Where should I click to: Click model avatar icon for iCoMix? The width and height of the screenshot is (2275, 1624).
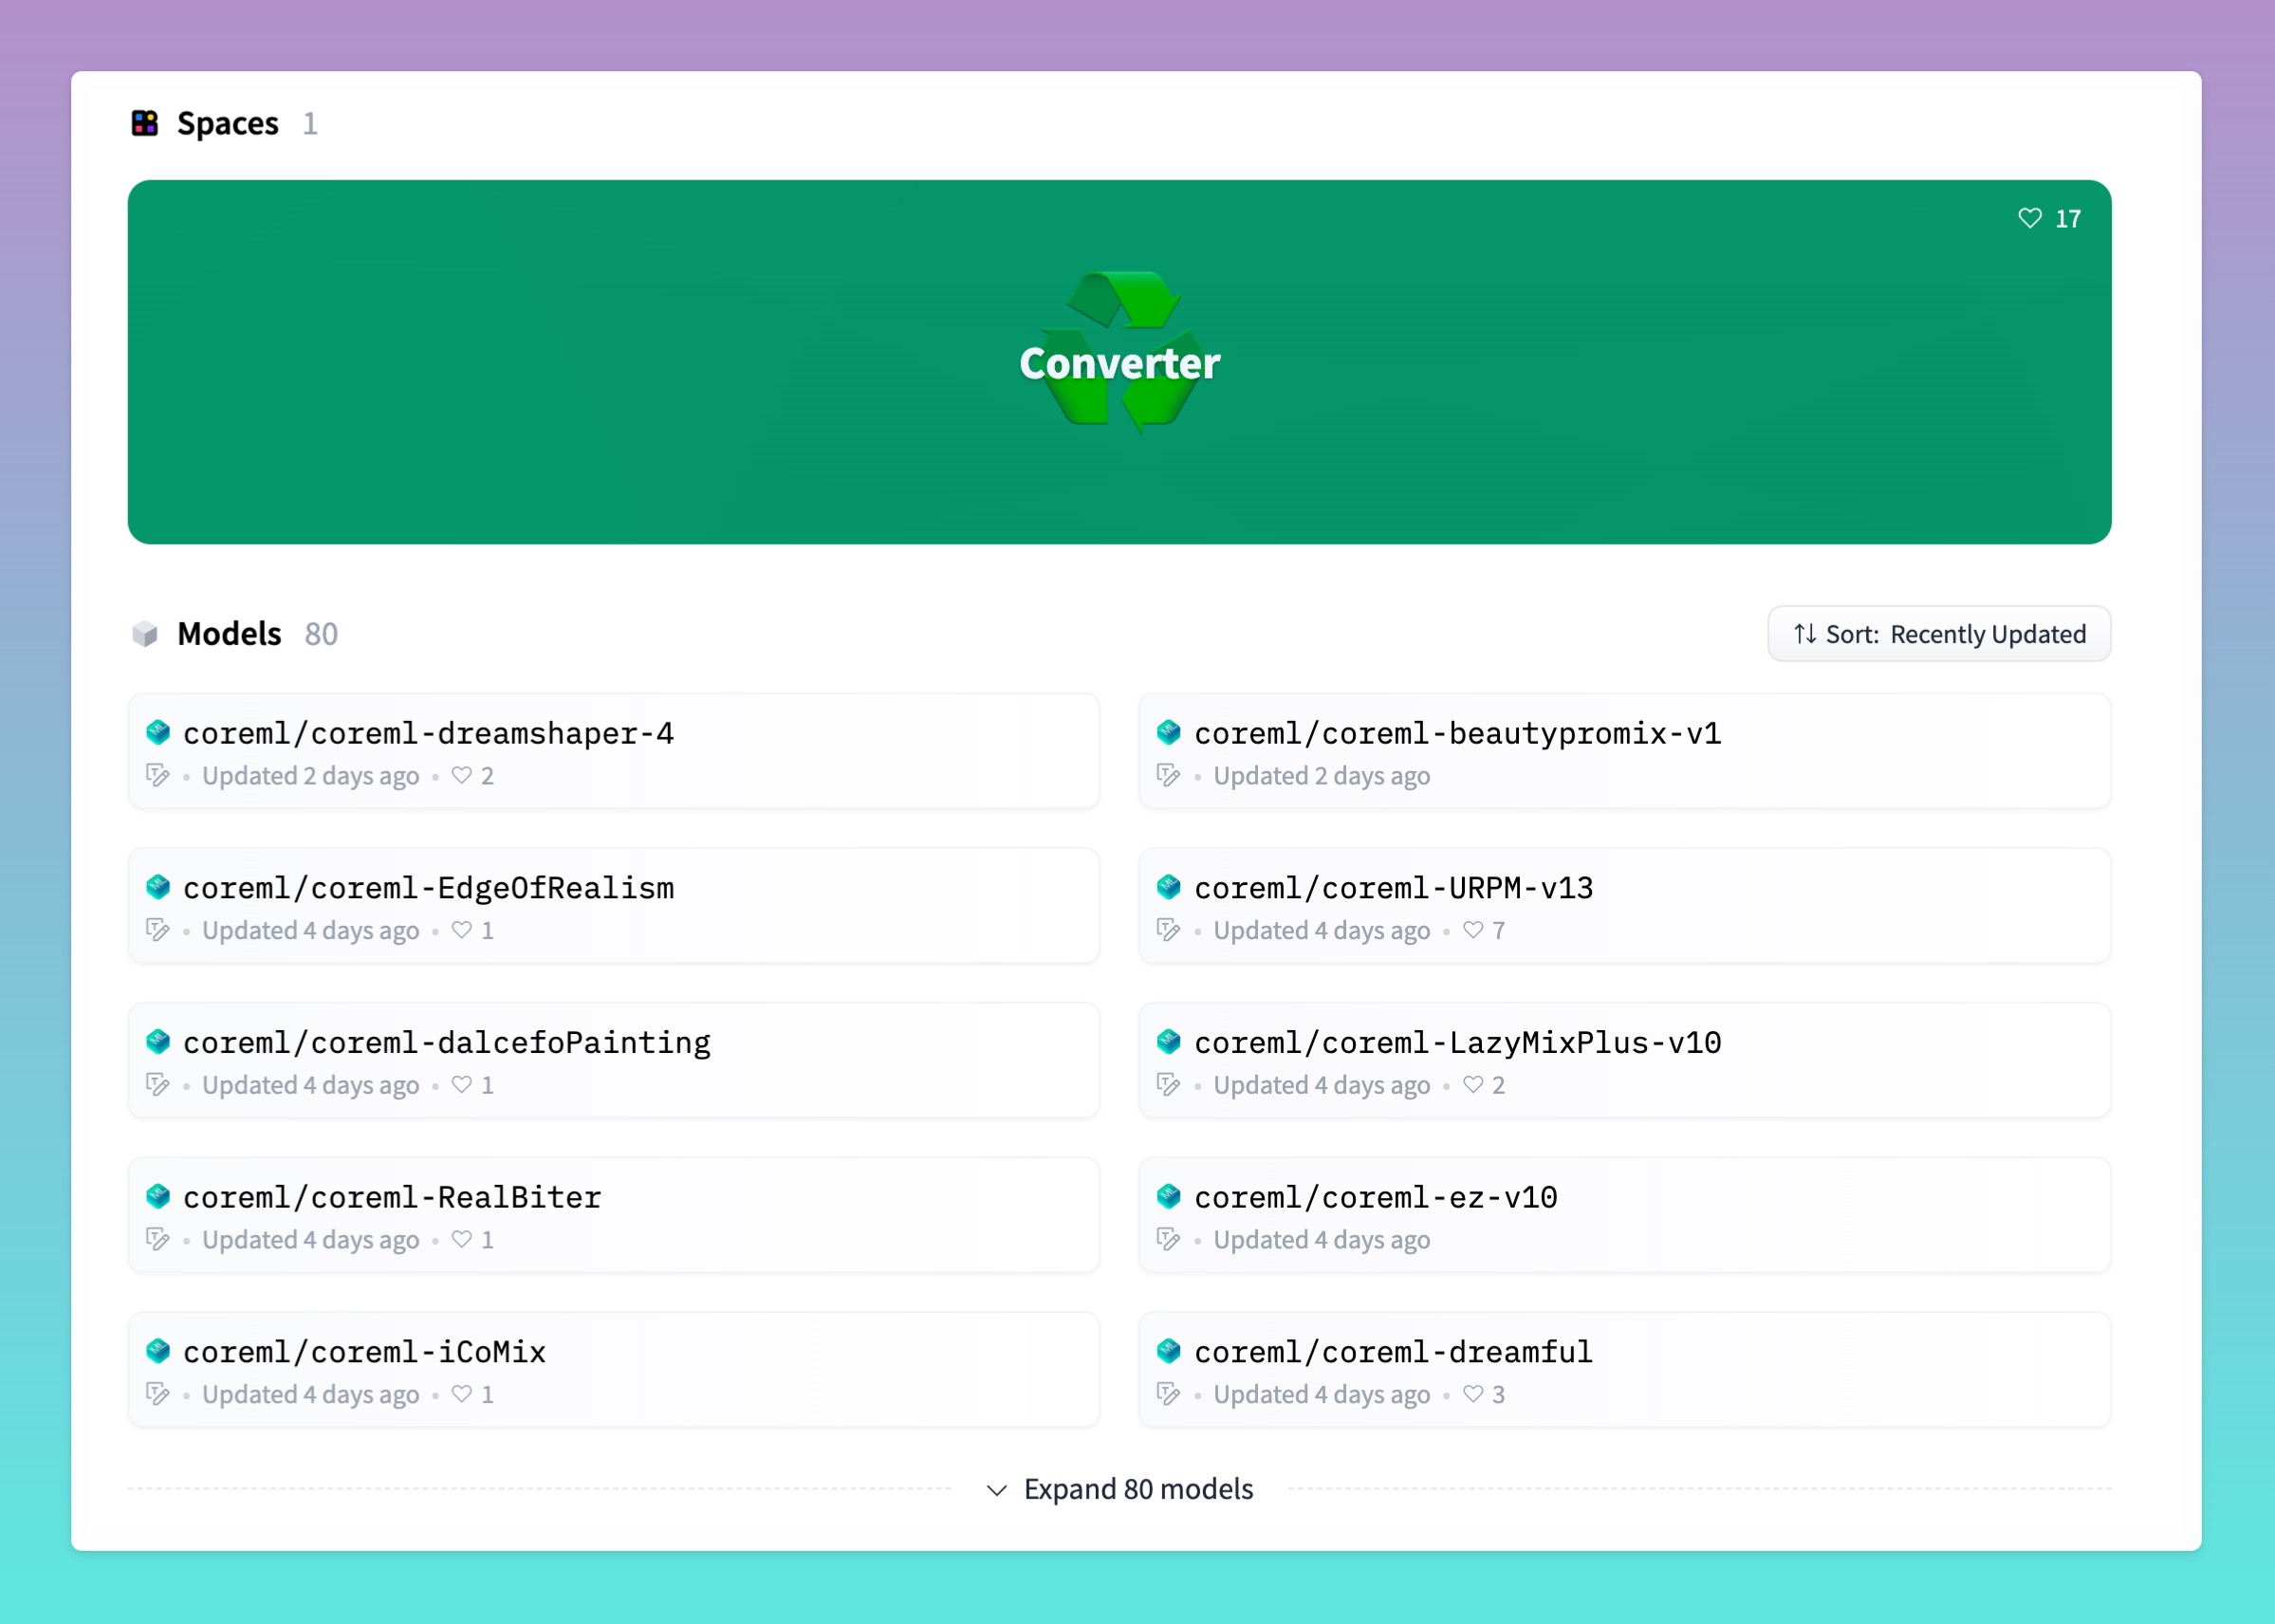(158, 1351)
